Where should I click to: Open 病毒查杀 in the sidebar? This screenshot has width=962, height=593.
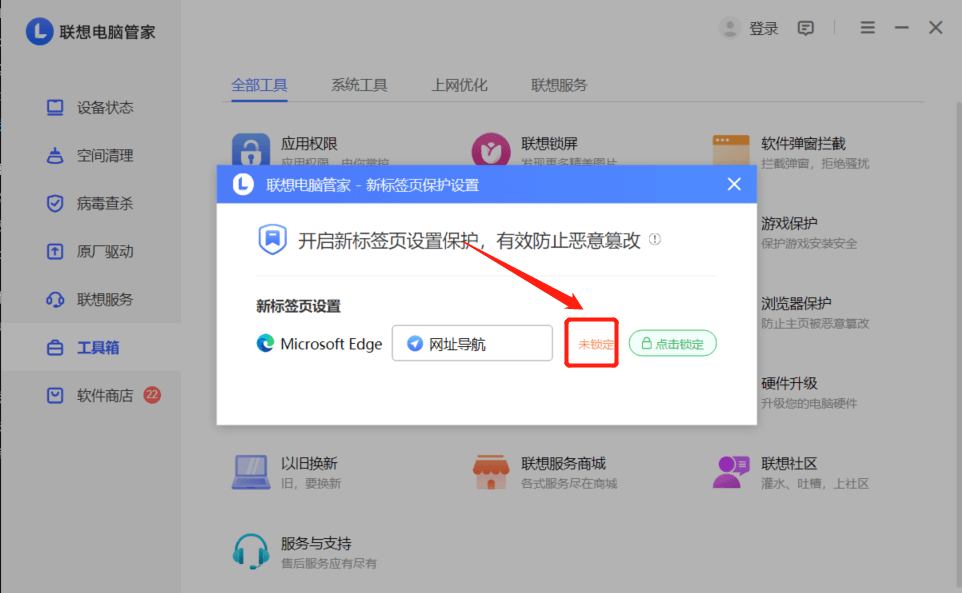pos(105,204)
